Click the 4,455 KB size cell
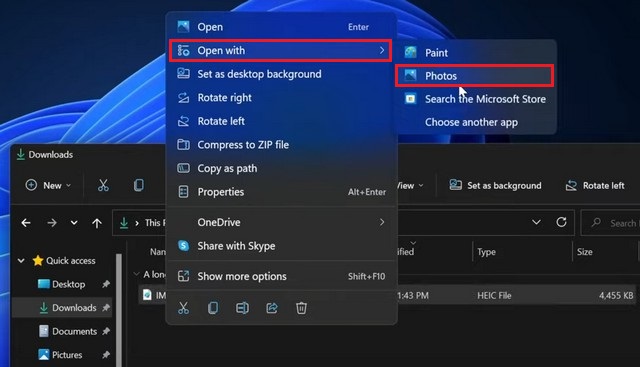Screen dimensions: 640x367 [x=616, y=296]
